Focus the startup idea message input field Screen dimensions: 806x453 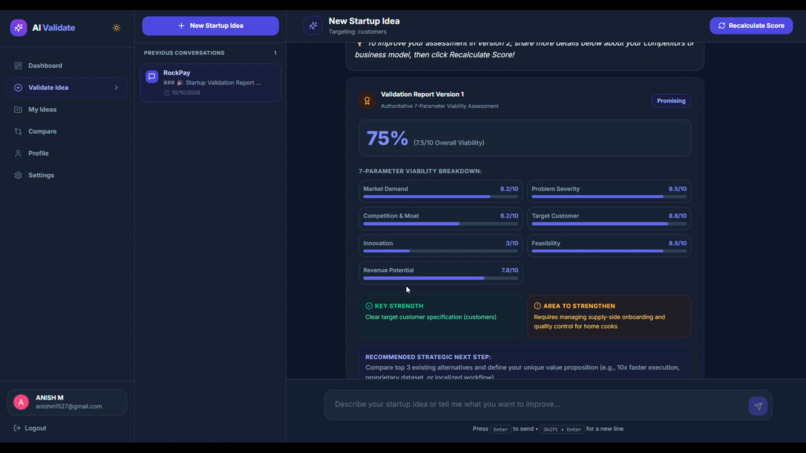[535, 405]
